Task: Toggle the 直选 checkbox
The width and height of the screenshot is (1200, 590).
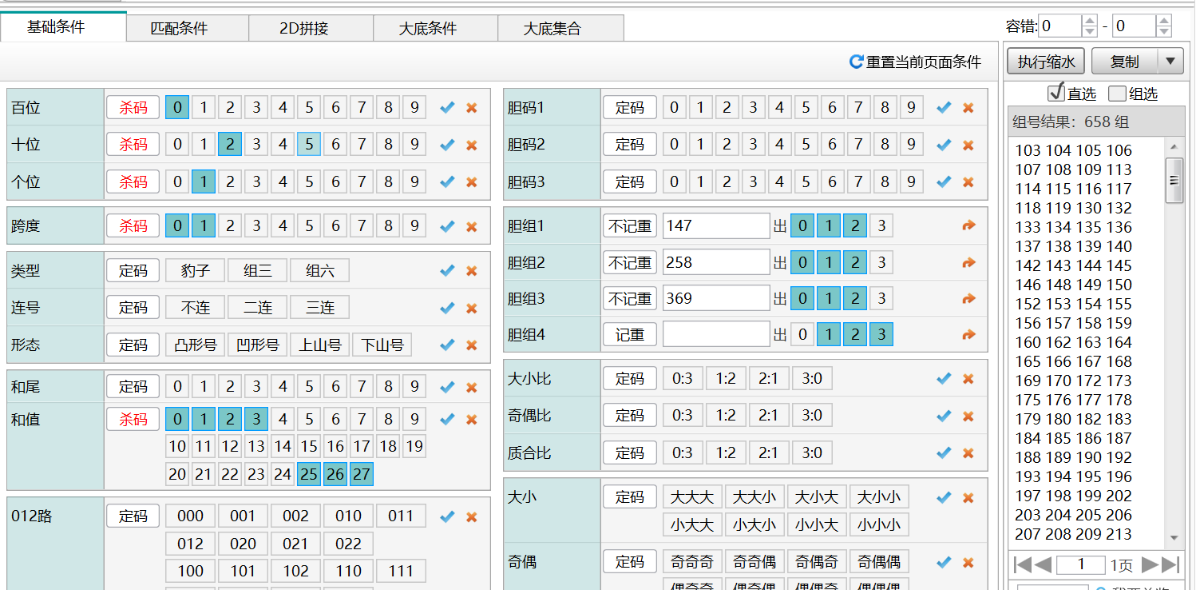Action: tap(1055, 93)
